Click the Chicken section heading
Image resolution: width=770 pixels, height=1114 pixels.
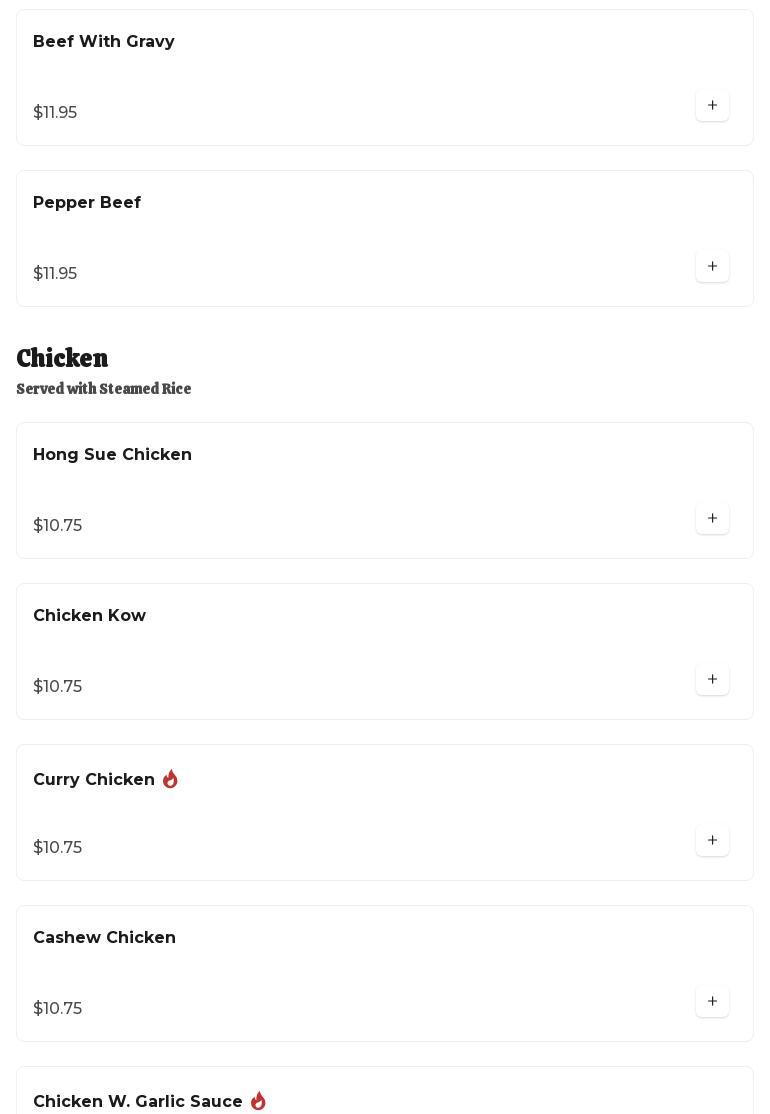(x=62, y=358)
